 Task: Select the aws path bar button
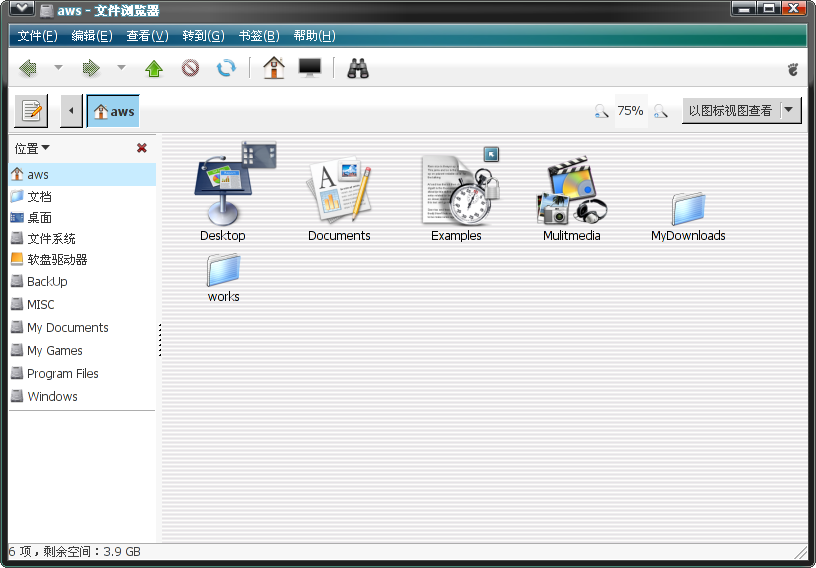click(113, 111)
